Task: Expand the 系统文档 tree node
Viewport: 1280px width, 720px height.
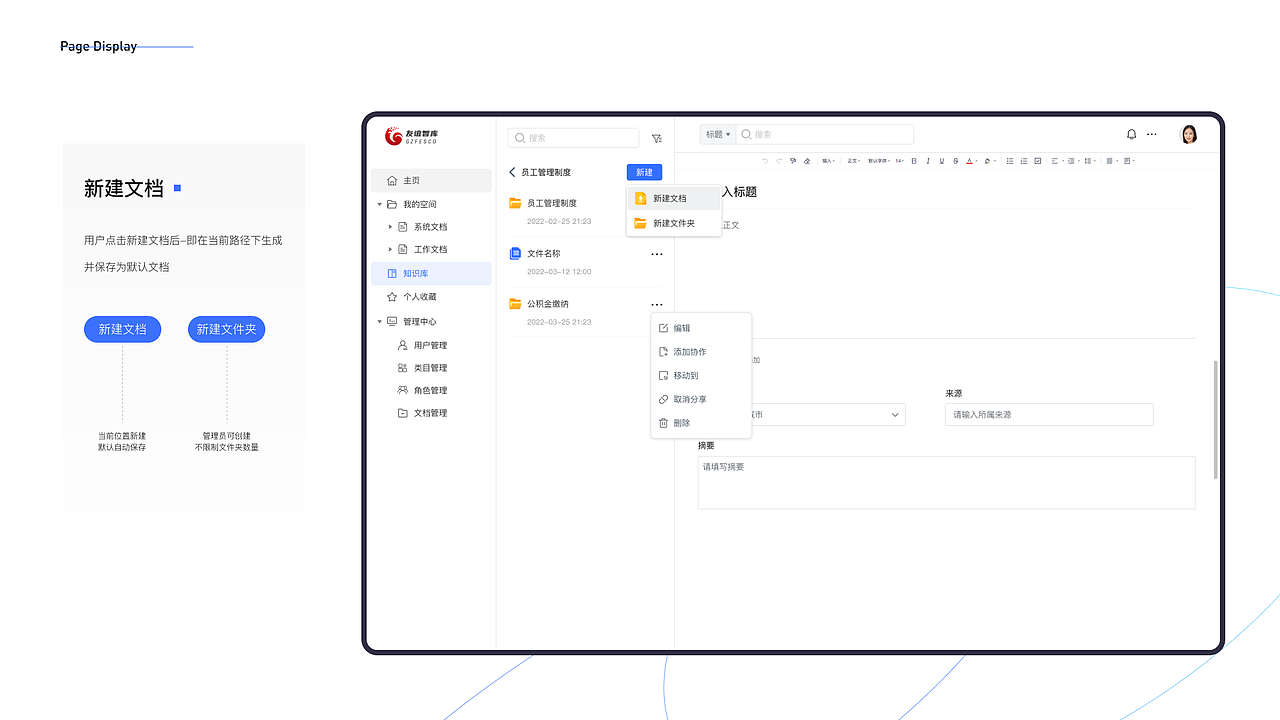Action: (x=391, y=227)
